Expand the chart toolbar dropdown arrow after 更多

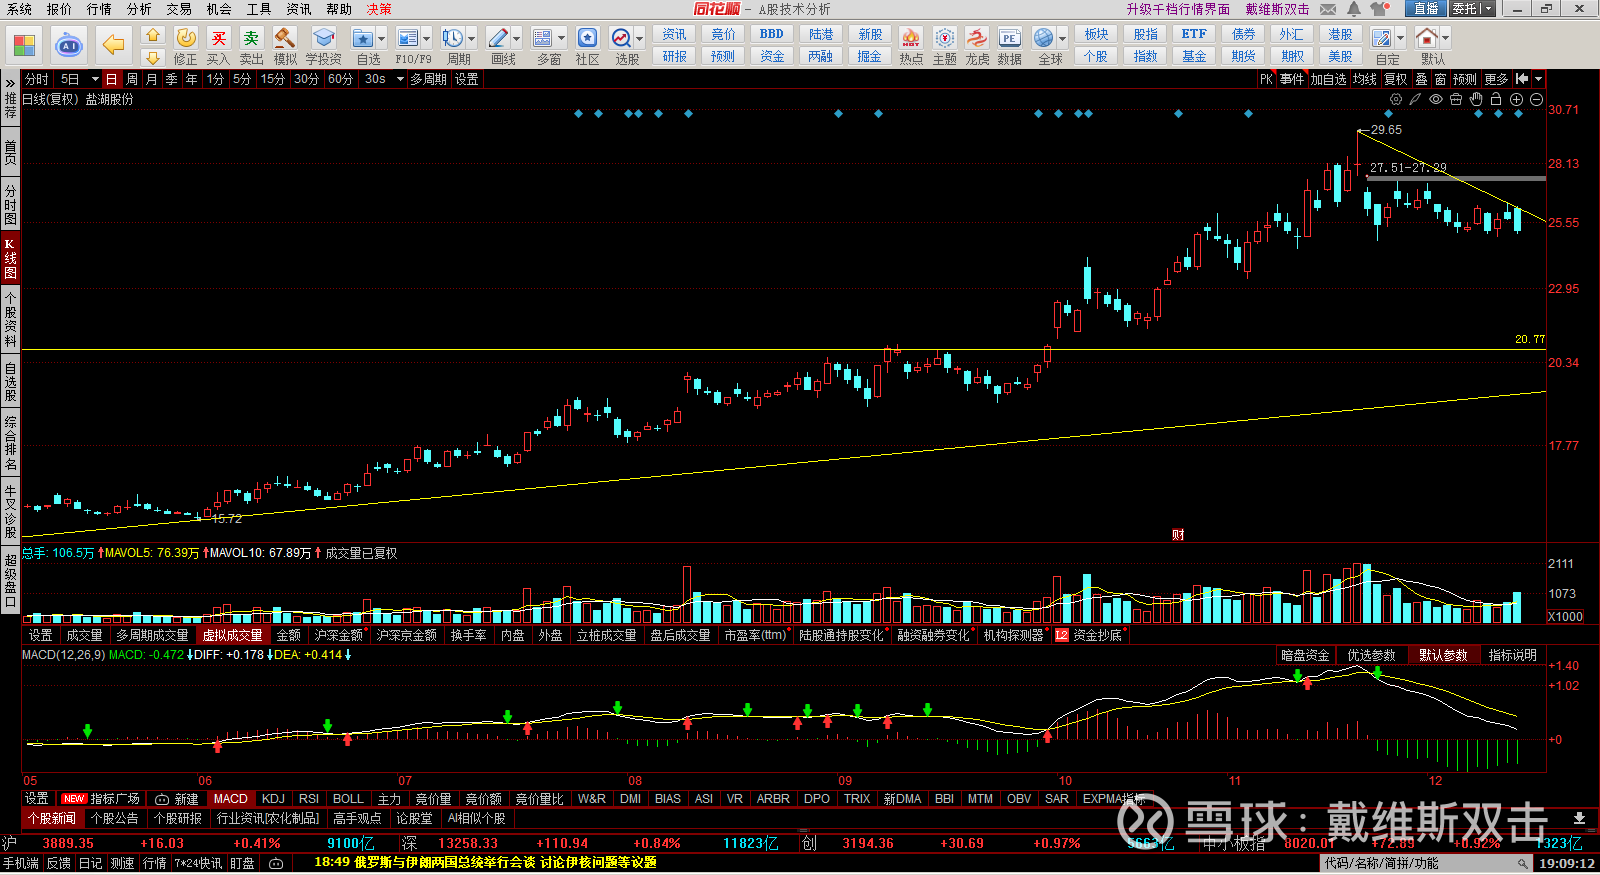(x=1538, y=79)
